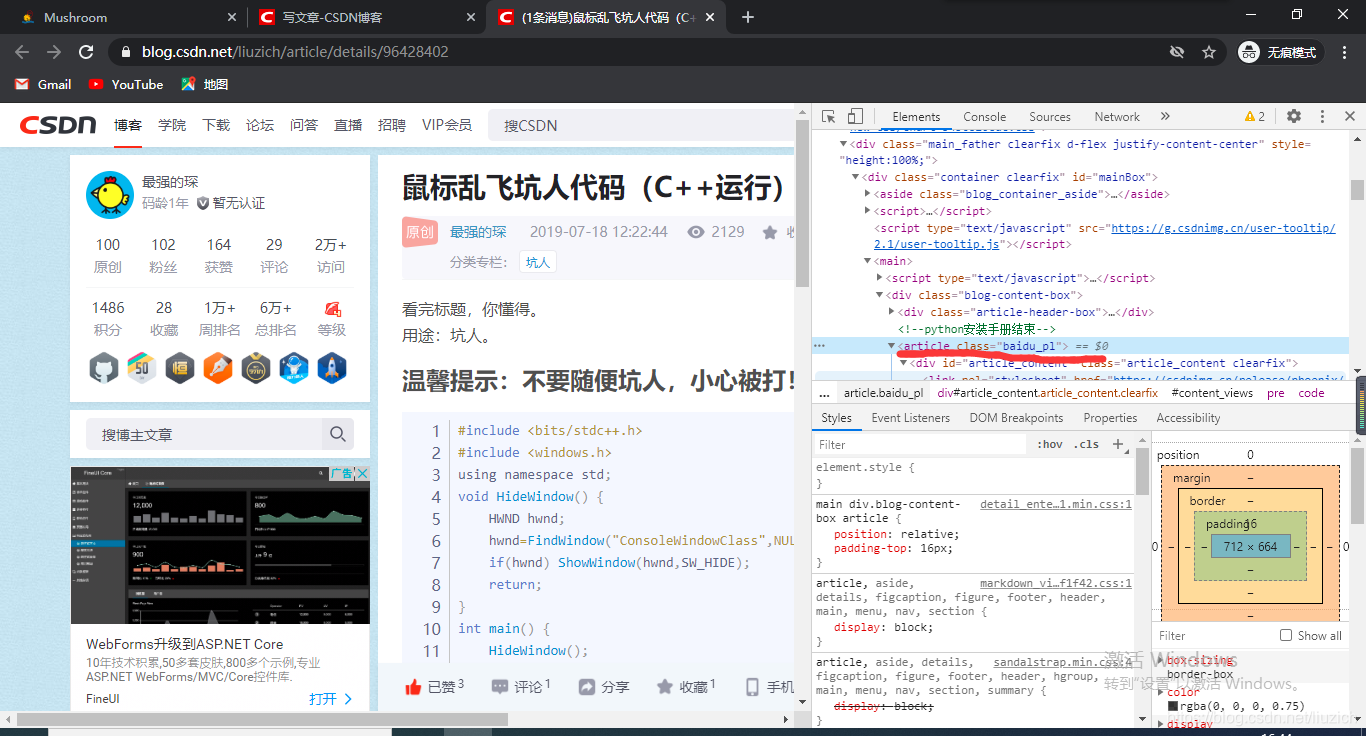Collapse the blog-content-box node
This screenshot has width=1366, height=736.
(x=879, y=295)
